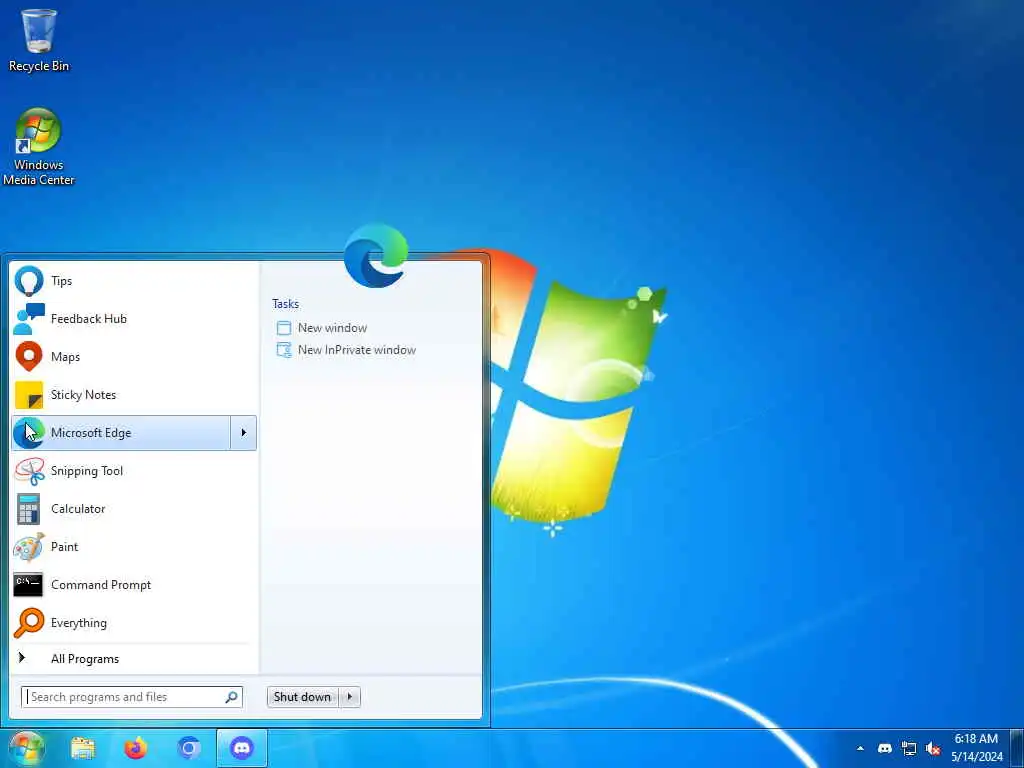Open Command Prompt
Viewport: 1024px width, 768px height.
point(134,584)
